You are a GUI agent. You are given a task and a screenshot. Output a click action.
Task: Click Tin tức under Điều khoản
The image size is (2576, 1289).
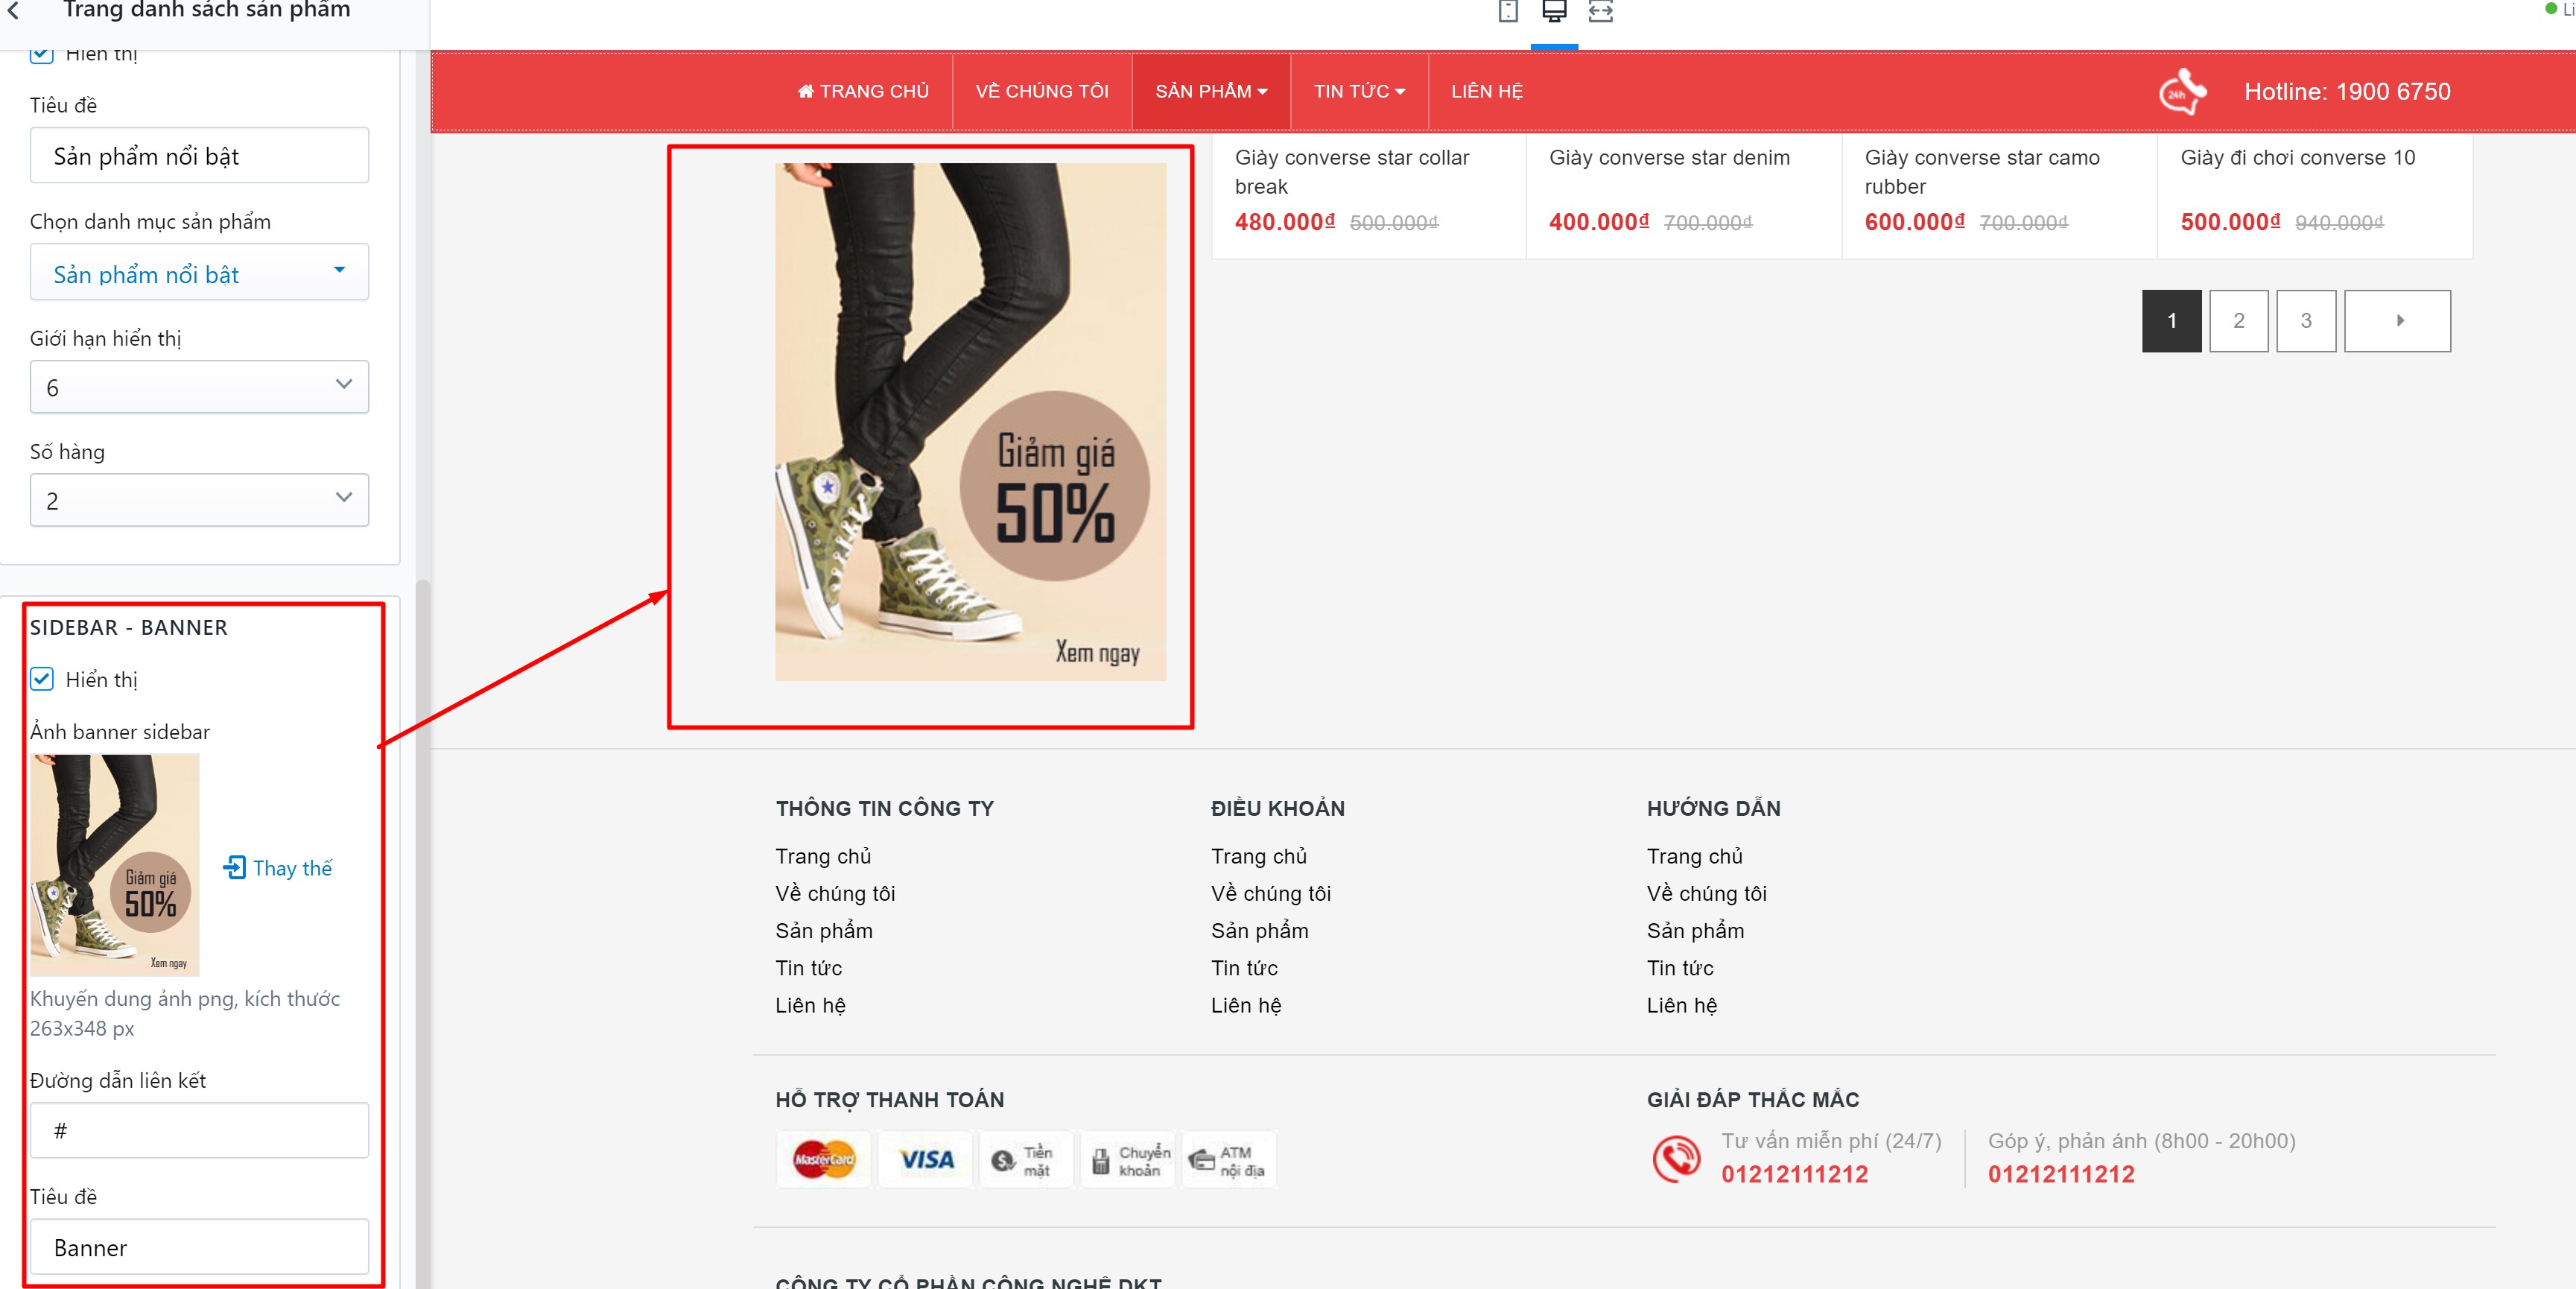1245,968
